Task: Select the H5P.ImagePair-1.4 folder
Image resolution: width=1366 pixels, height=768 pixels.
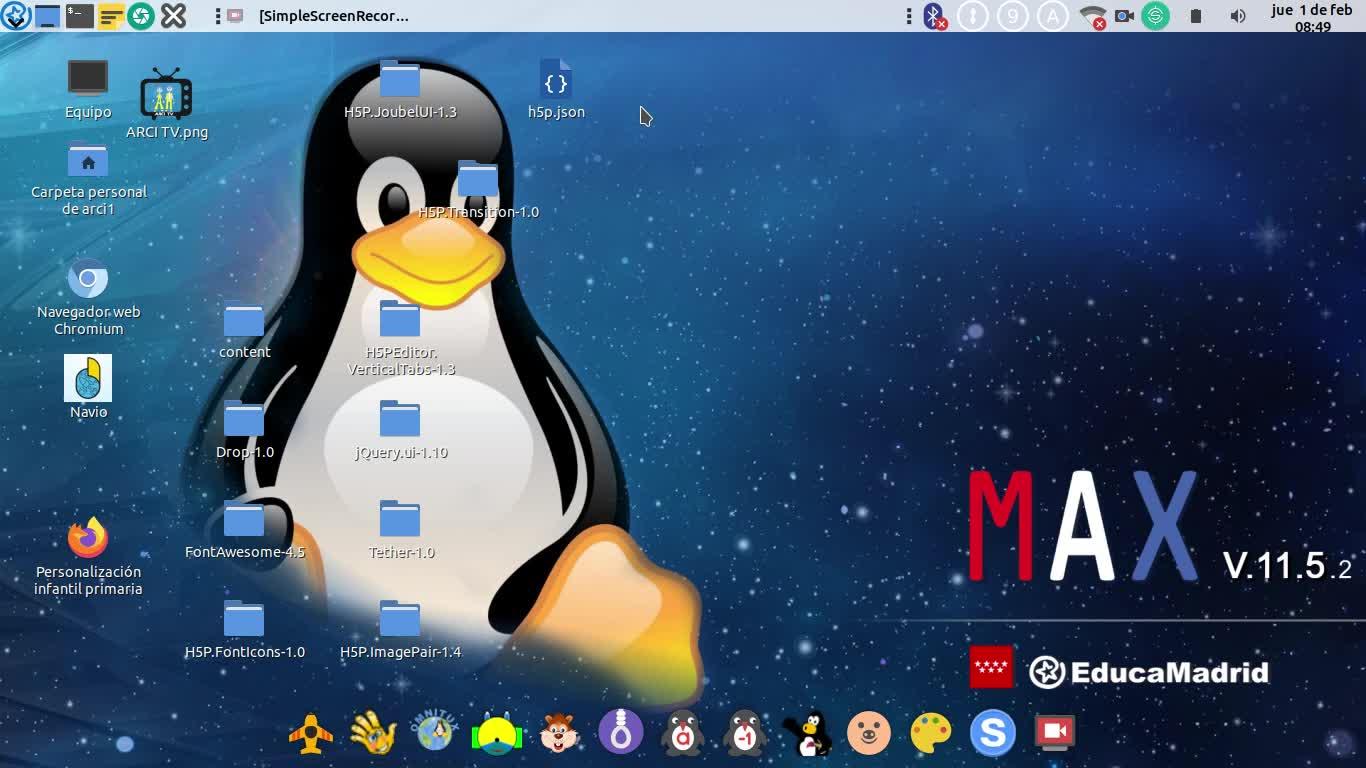Action: pyautogui.click(x=400, y=630)
